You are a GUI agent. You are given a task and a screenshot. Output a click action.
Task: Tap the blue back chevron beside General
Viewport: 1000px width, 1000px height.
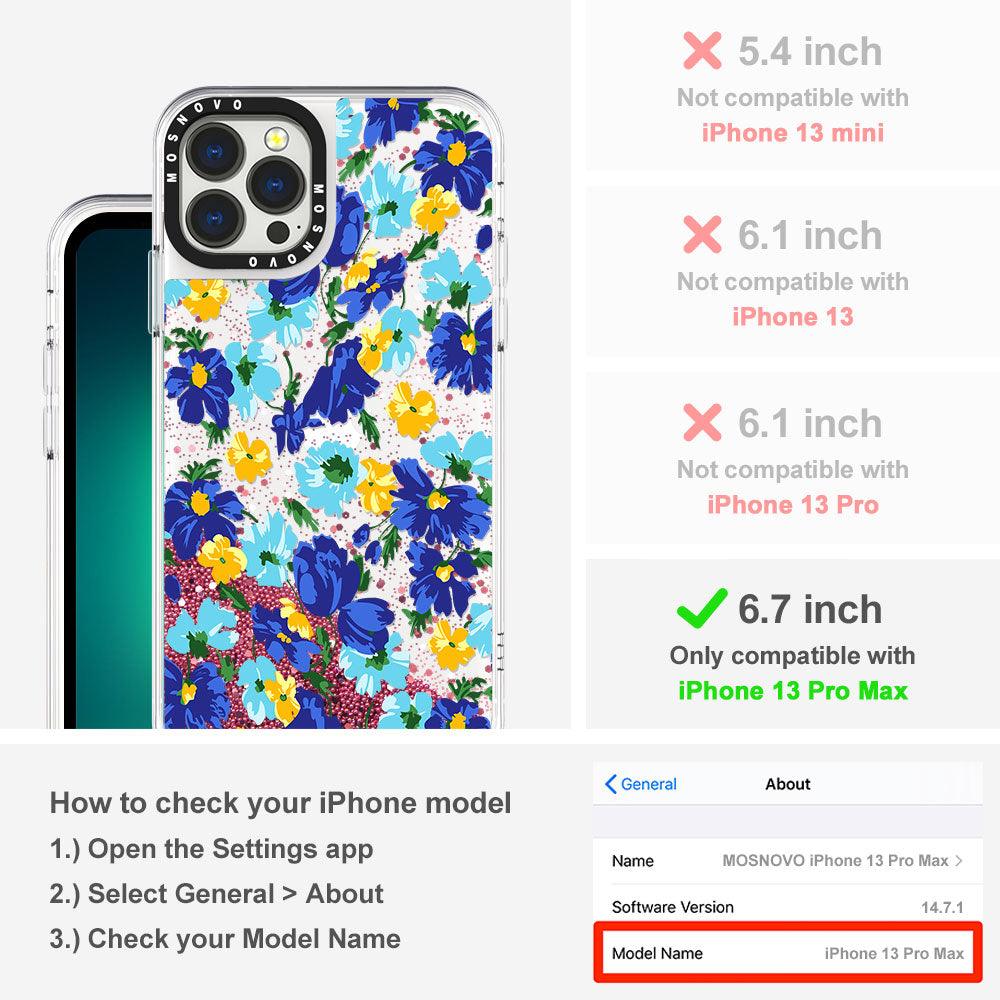tap(610, 784)
